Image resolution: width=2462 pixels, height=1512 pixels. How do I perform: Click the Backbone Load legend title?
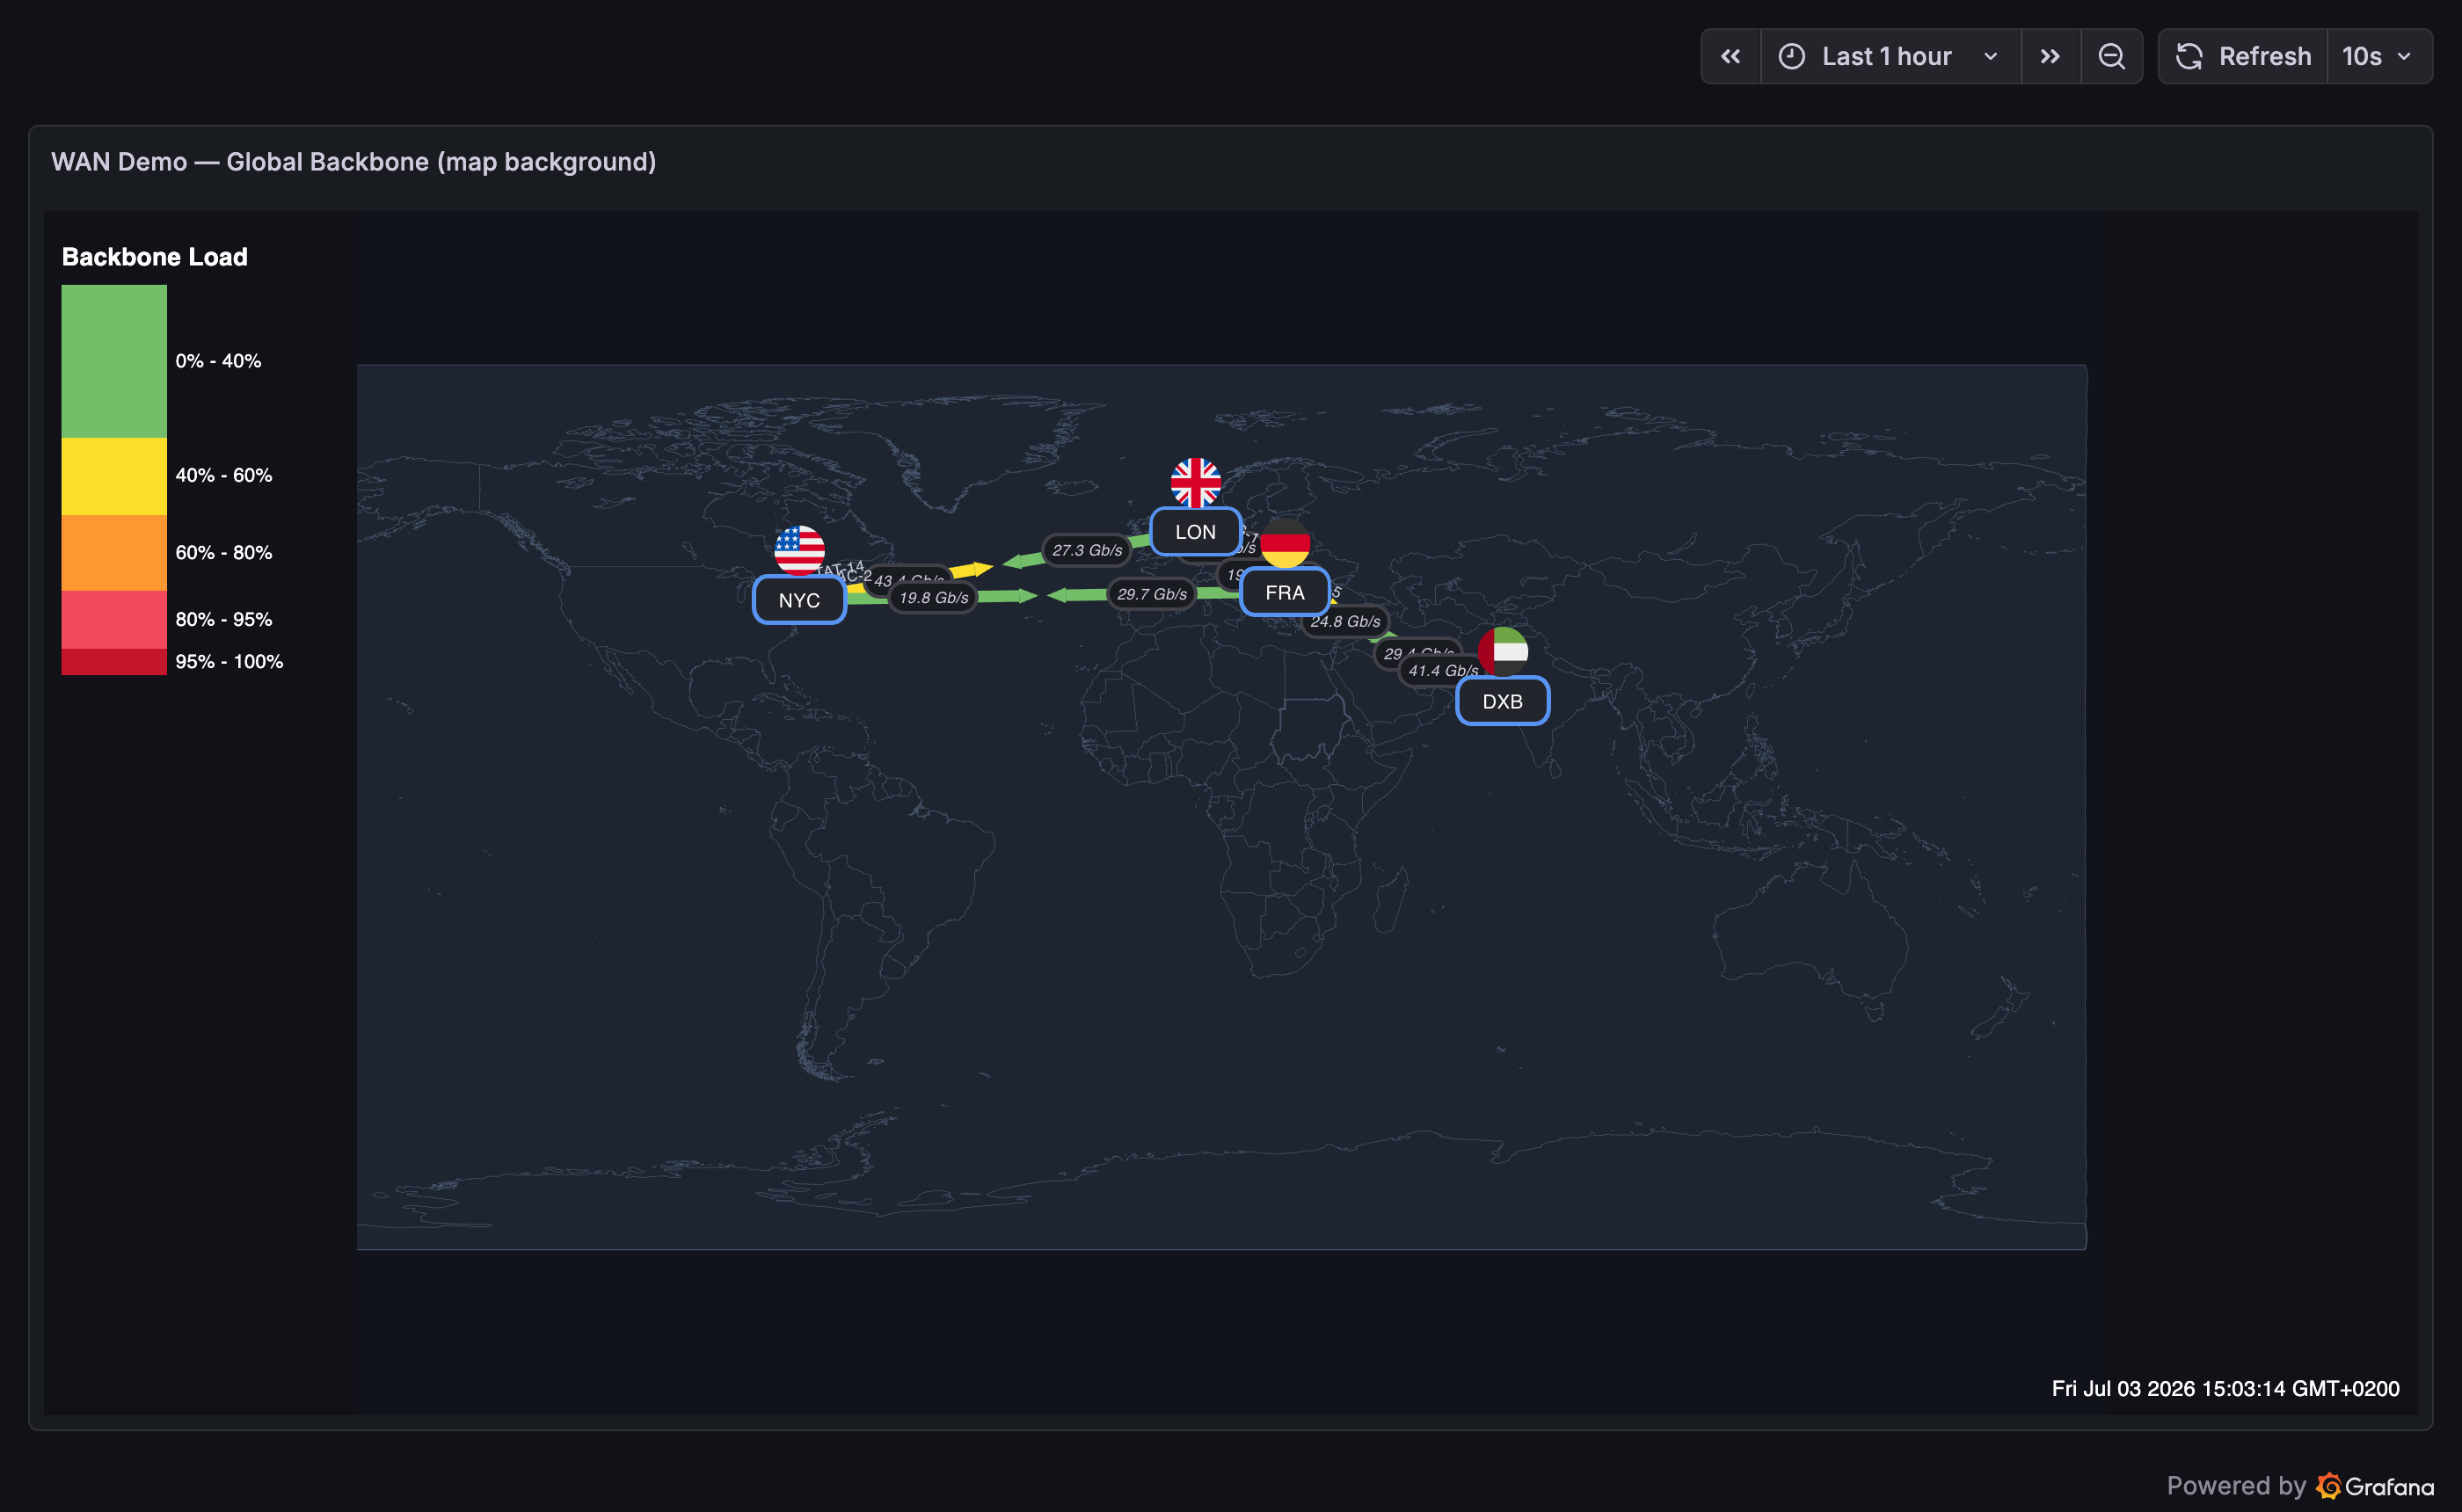click(x=155, y=257)
